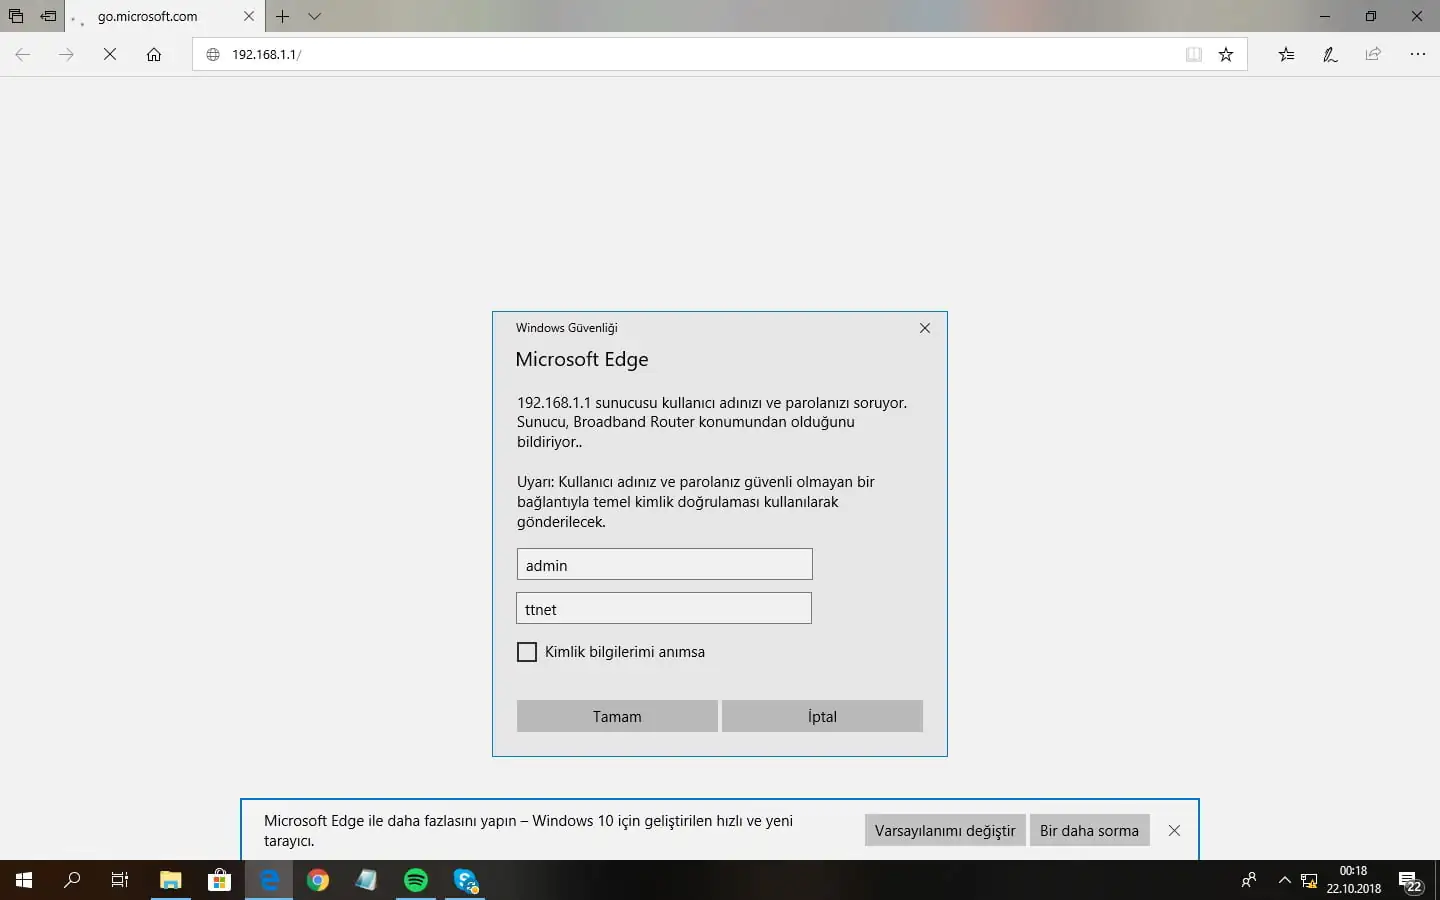Confirm login with Tamam button
This screenshot has height=900, width=1440.
[x=617, y=716]
